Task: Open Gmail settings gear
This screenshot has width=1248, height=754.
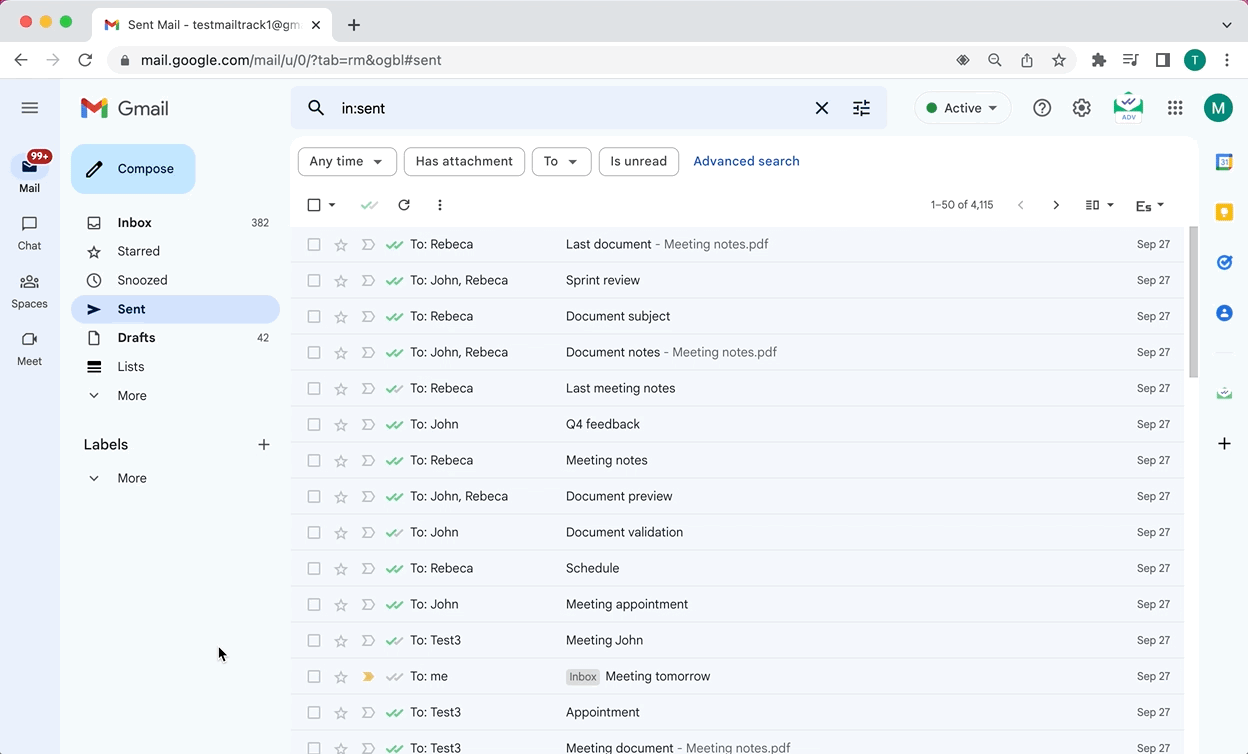Action: (x=1081, y=107)
